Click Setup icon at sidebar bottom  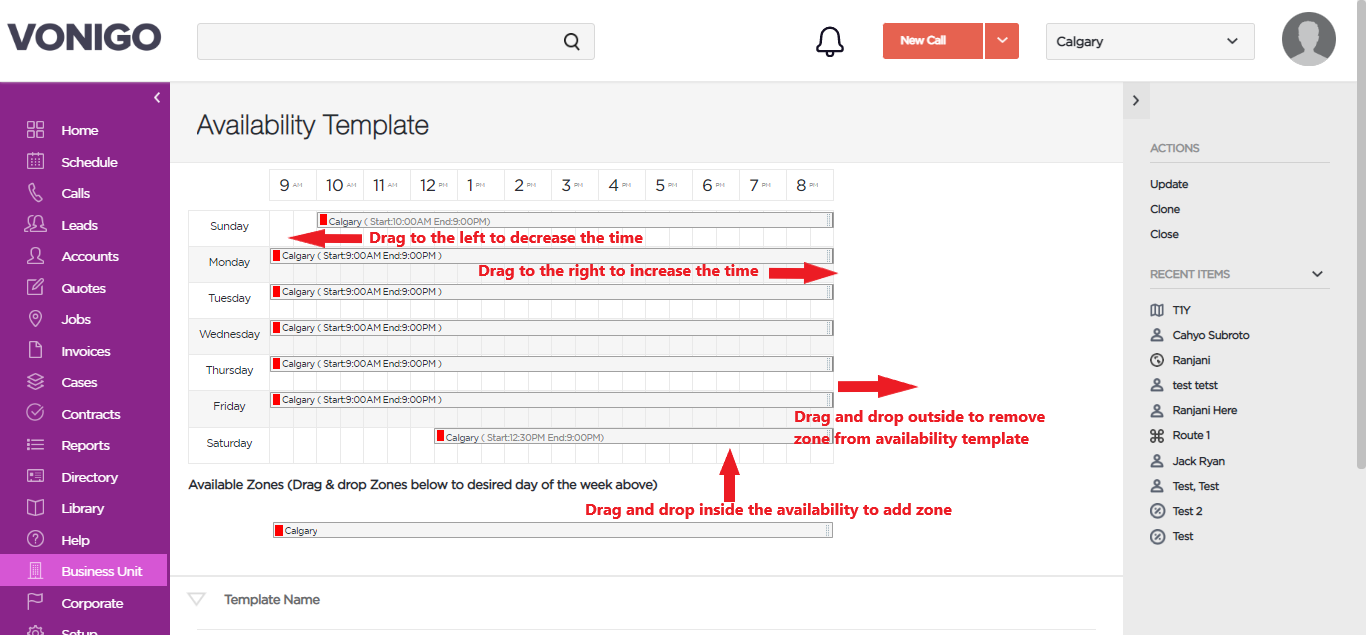pos(36,630)
